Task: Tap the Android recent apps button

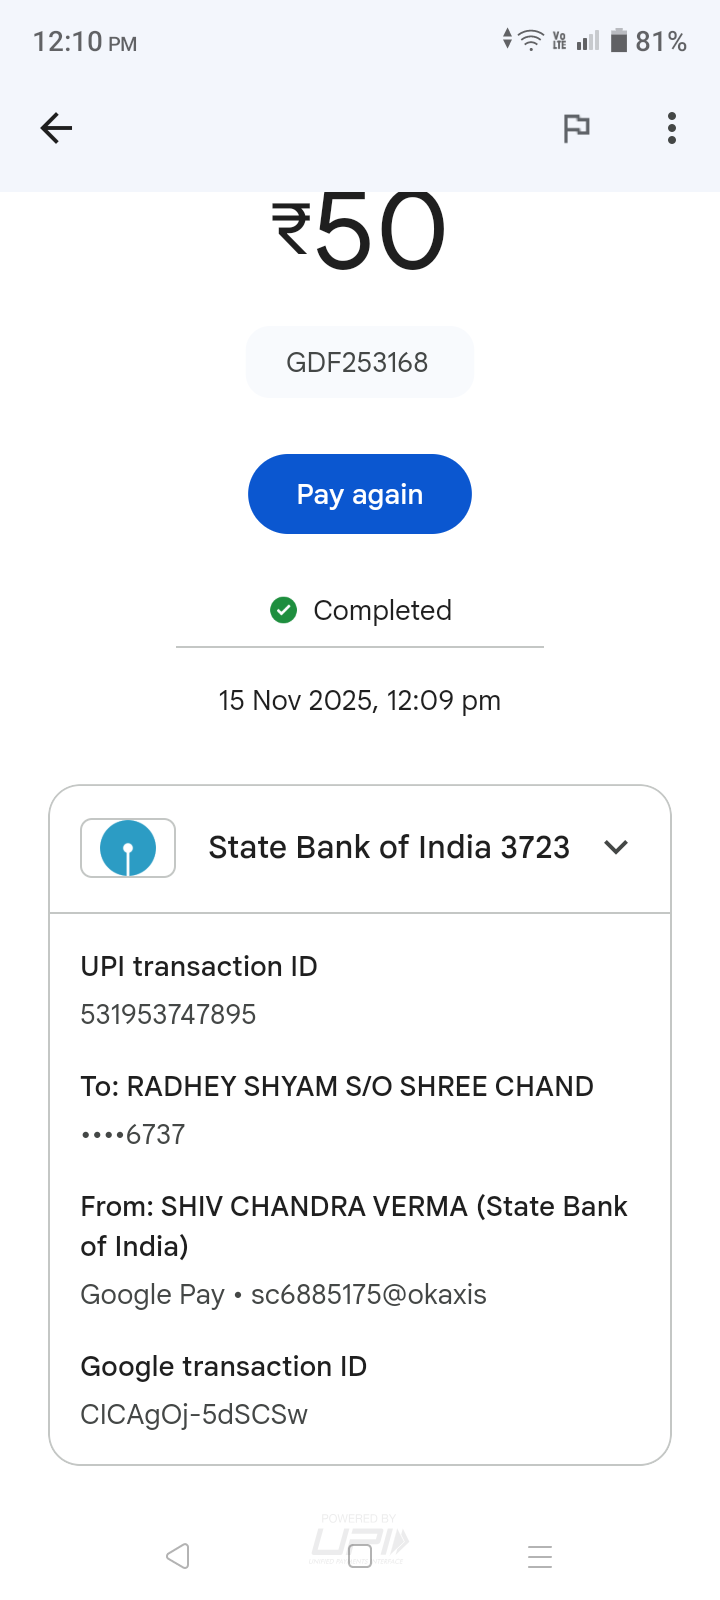Action: [x=540, y=1556]
